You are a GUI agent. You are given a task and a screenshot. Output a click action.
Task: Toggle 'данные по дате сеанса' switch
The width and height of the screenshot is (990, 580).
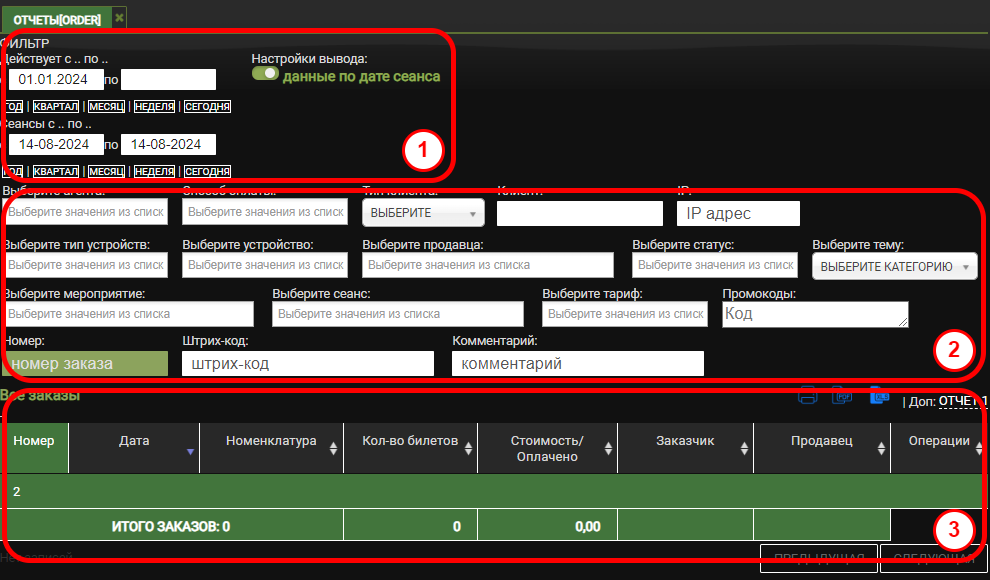click(265, 74)
